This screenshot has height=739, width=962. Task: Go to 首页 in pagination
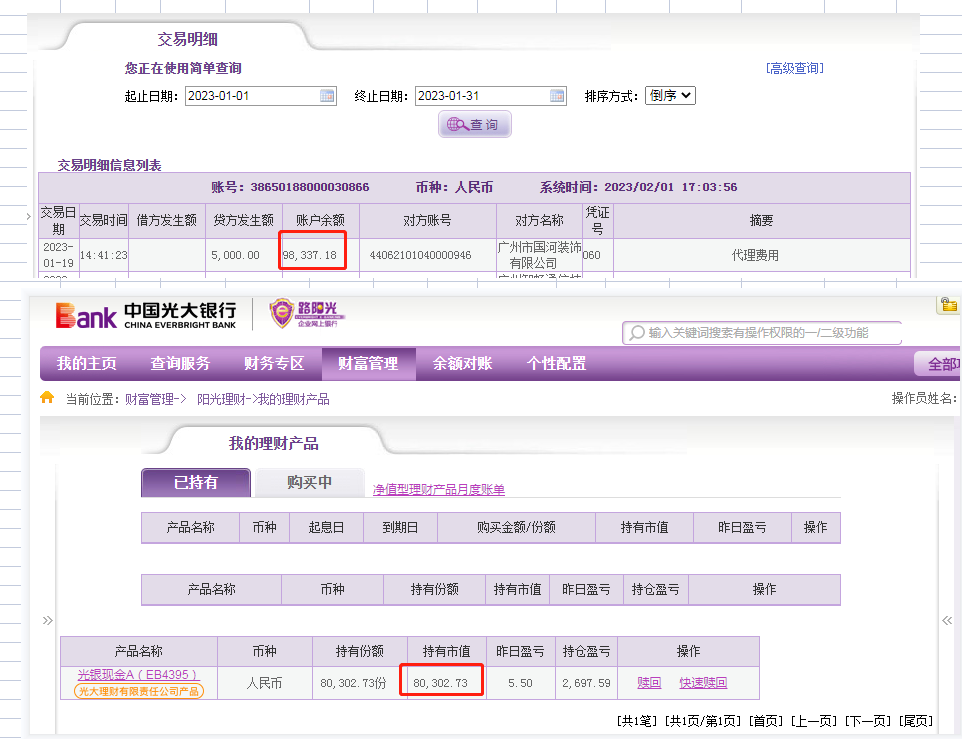point(766,721)
